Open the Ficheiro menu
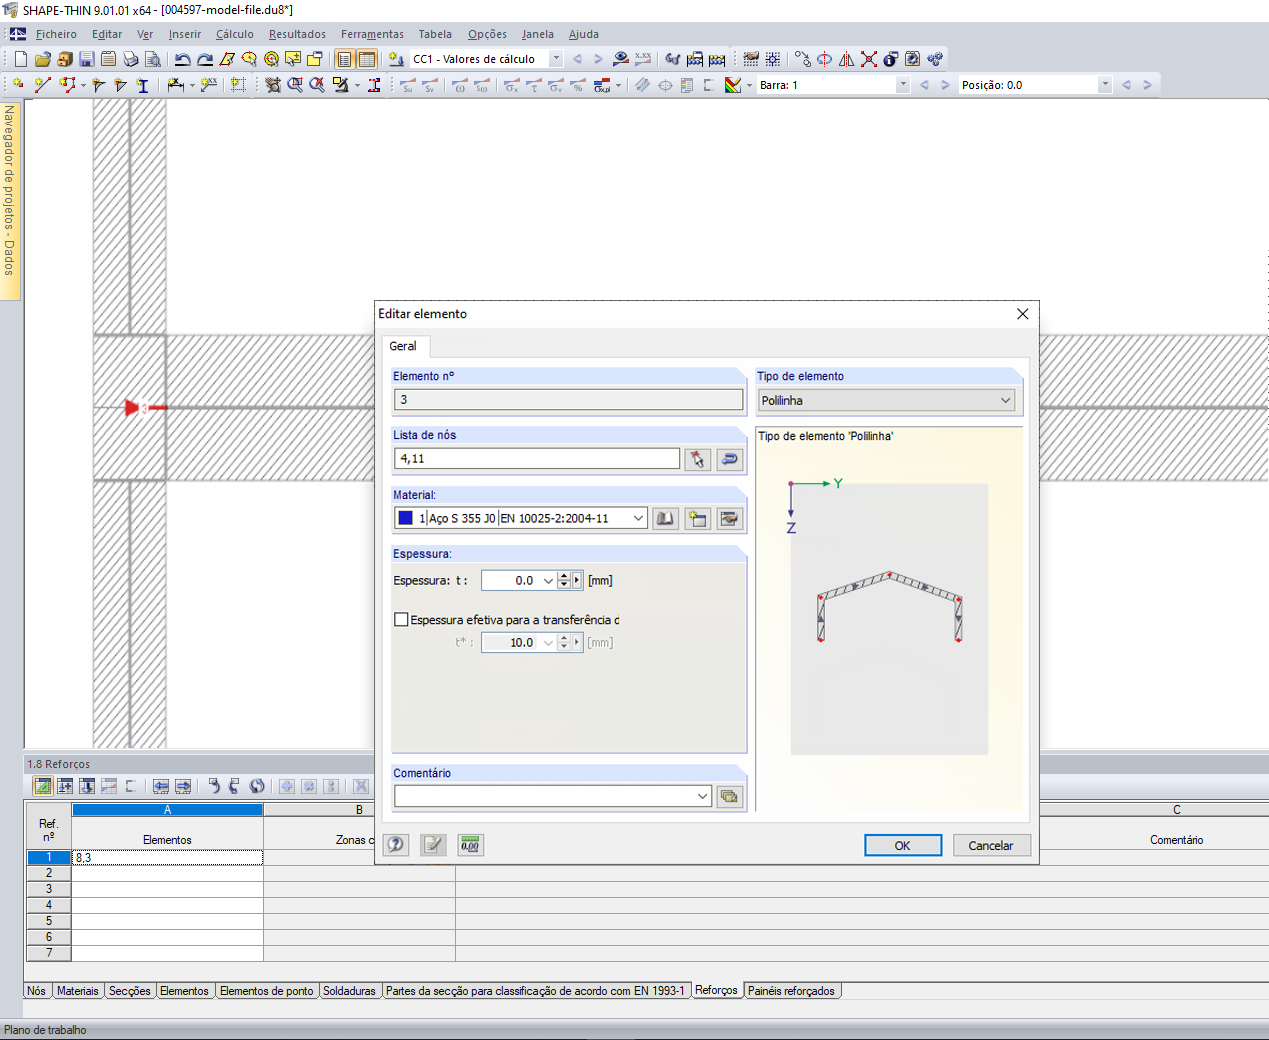Screen dimensions: 1269x1040 pyautogui.click(x=56, y=34)
